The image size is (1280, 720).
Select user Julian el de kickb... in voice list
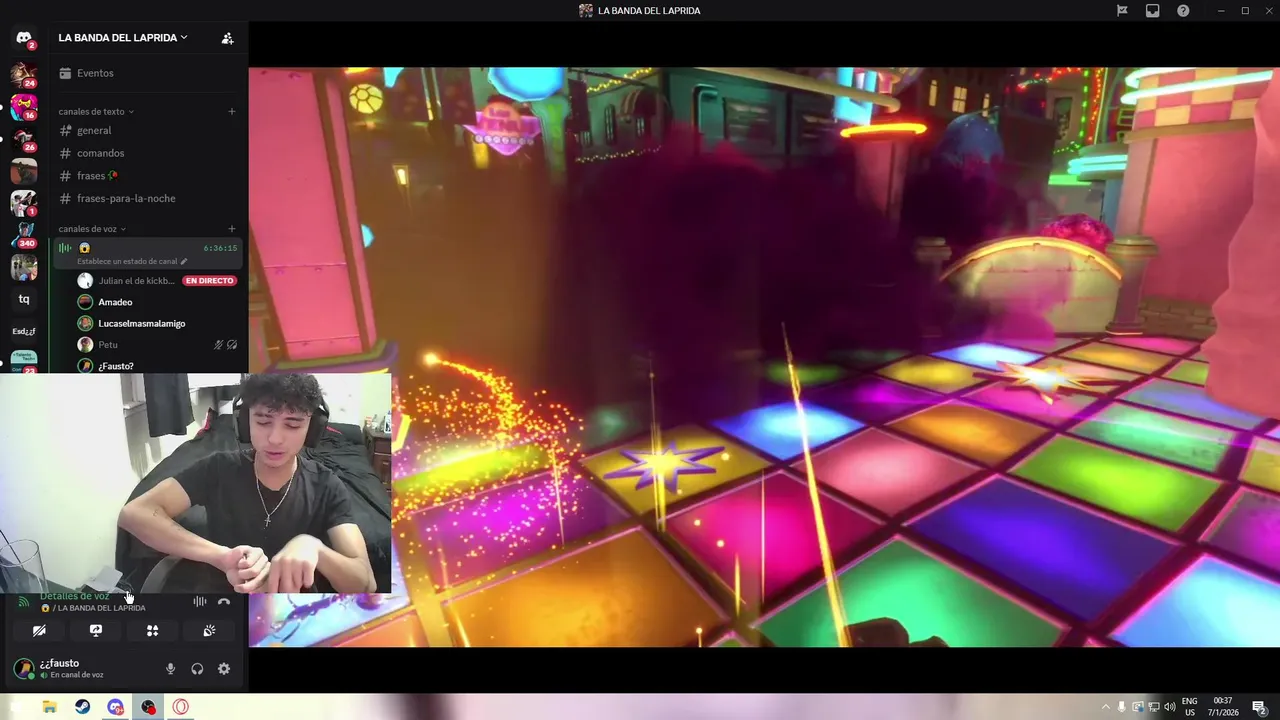pyautogui.click(x=136, y=281)
